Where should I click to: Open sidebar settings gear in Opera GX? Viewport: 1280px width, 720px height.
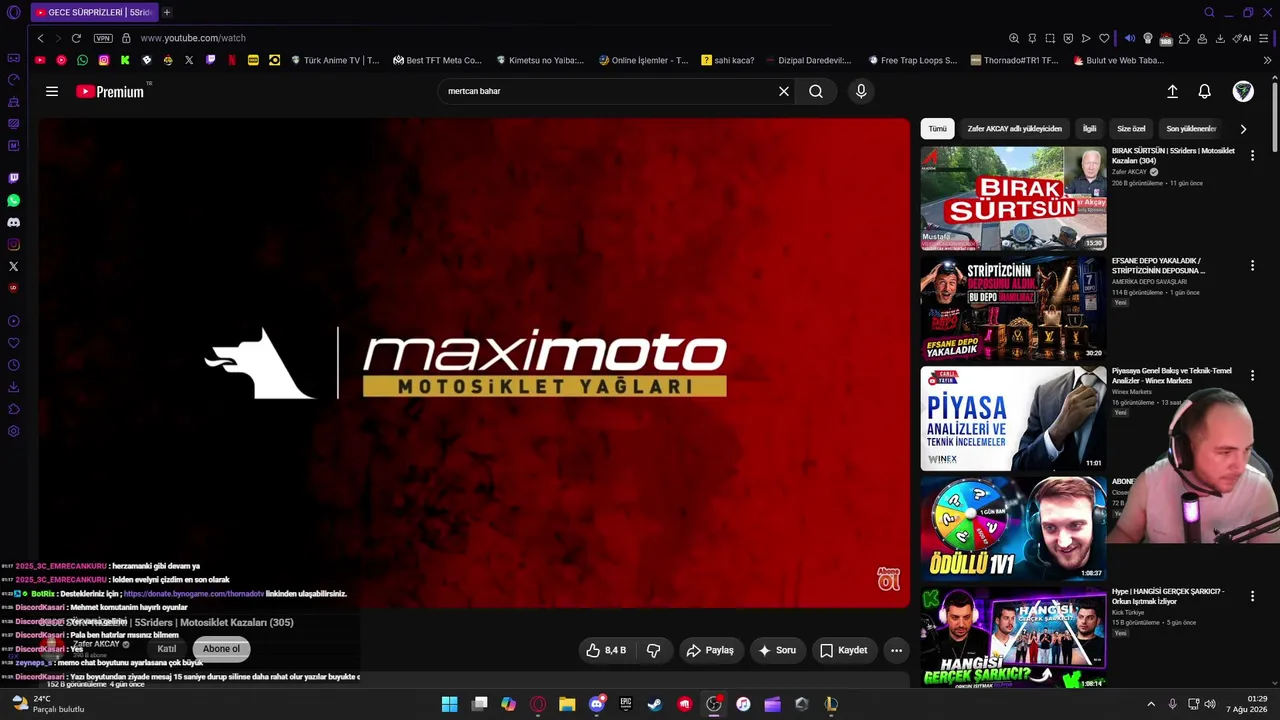(13, 431)
